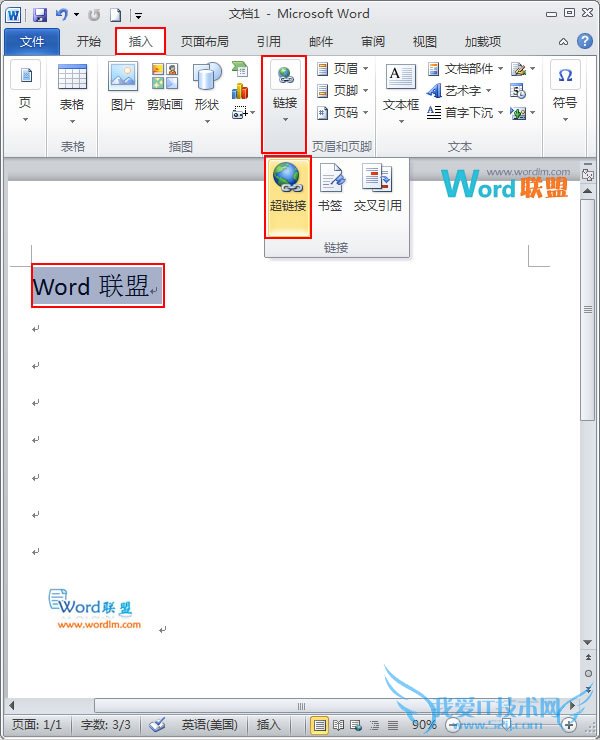Screen dimensions: 600x740
Task: Click 交叉引用 cross-reference button
Action: click(x=378, y=187)
